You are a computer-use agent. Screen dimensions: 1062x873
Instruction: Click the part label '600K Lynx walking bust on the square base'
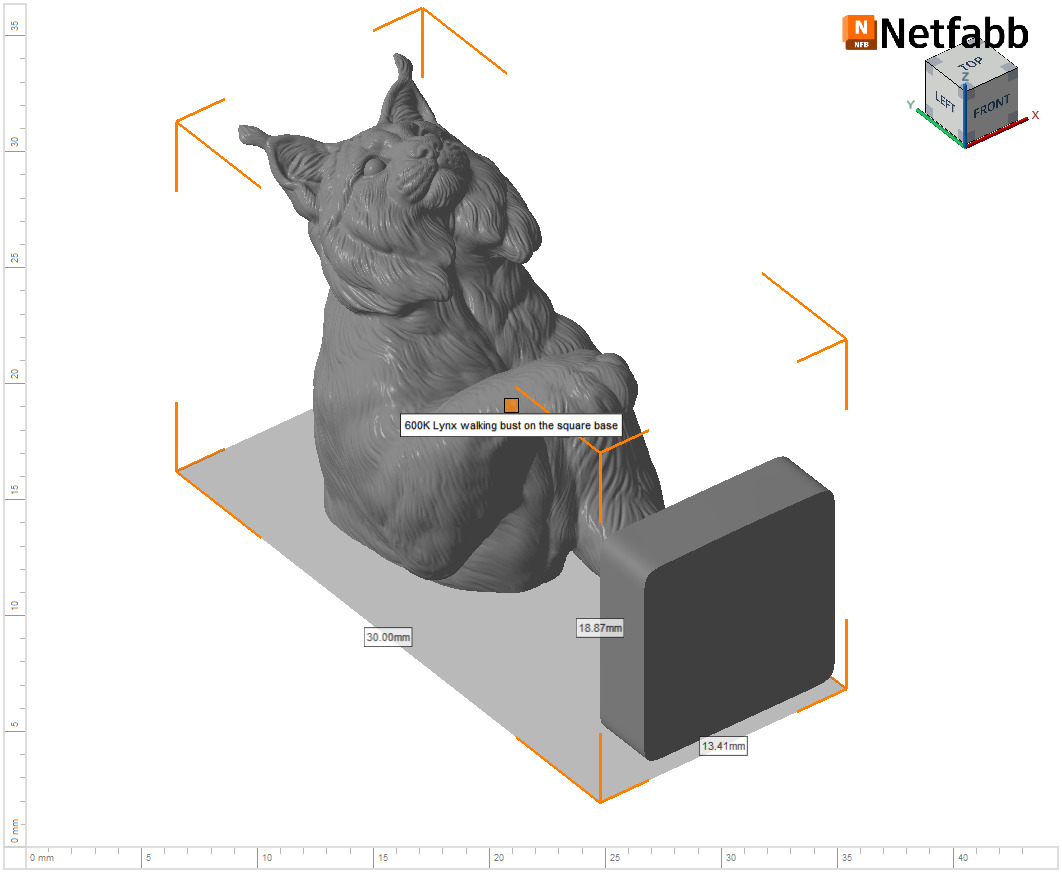(511, 425)
